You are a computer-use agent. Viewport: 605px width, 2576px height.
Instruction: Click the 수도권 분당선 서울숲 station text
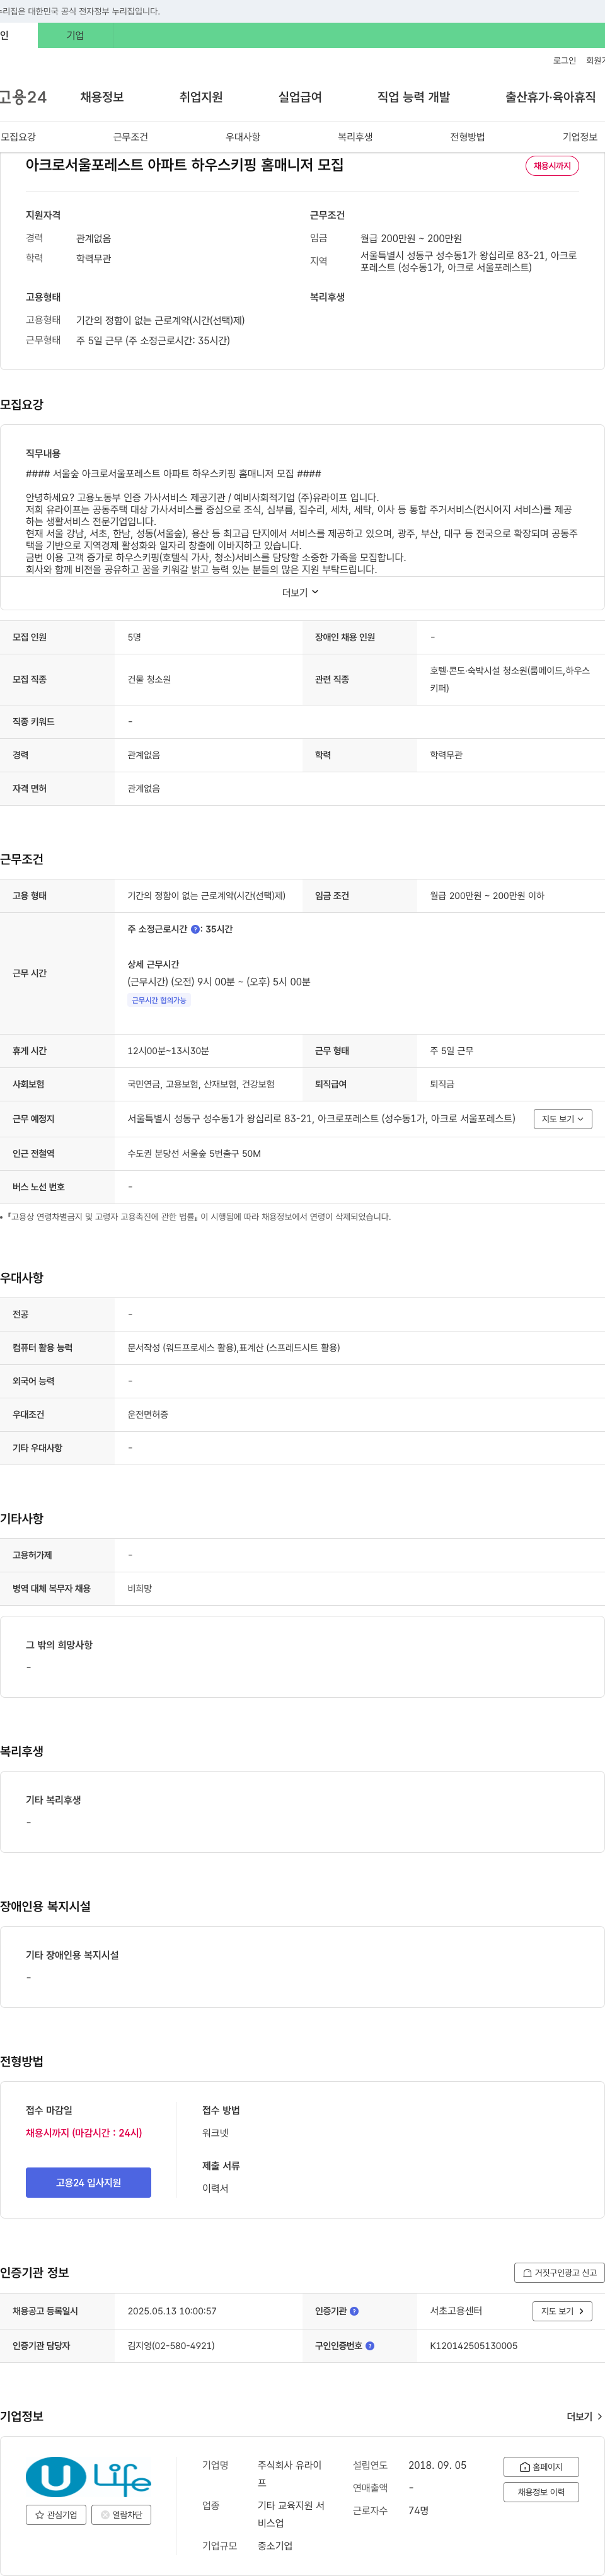click(x=194, y=1154)
